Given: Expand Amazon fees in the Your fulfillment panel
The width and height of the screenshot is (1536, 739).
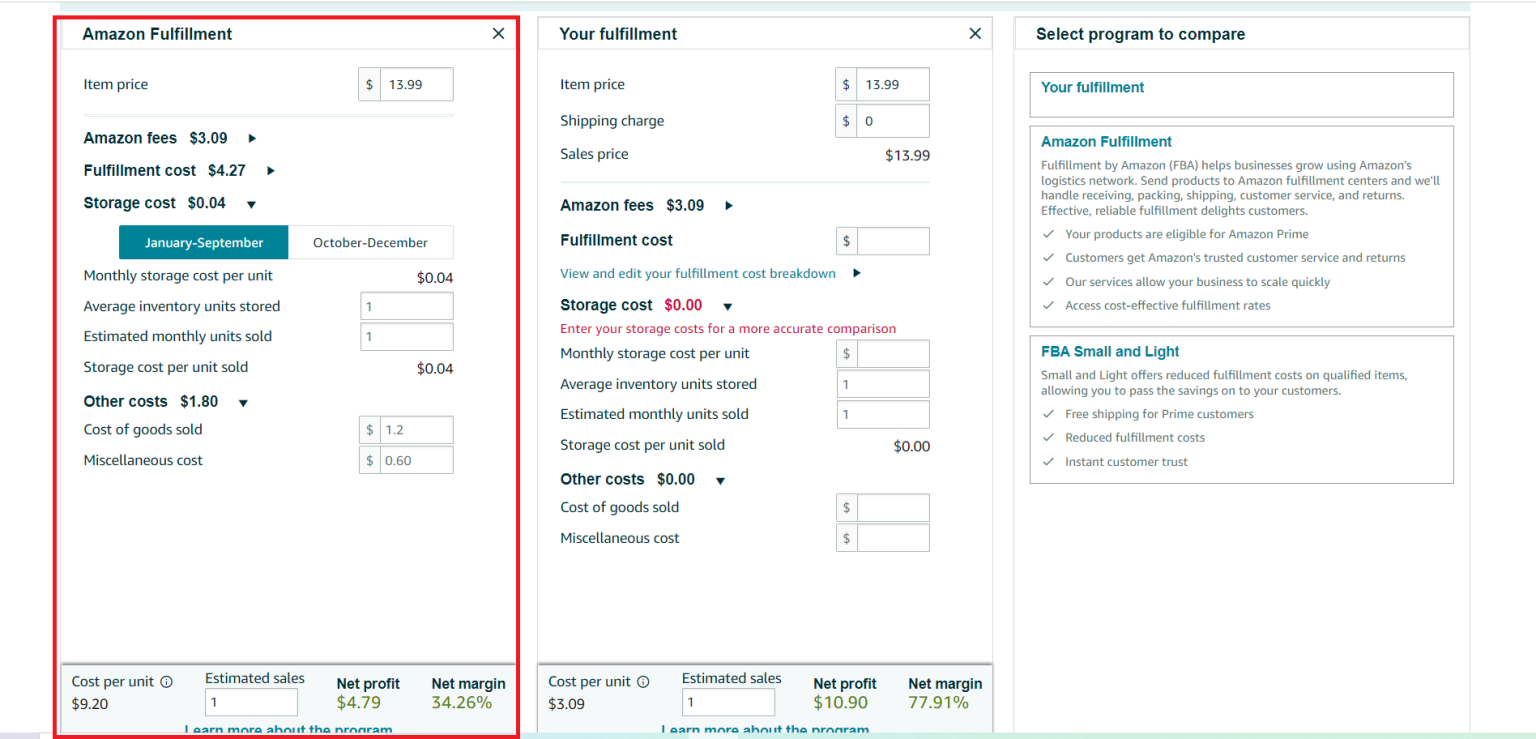Looking at the screenshot, I should [728, 205].
